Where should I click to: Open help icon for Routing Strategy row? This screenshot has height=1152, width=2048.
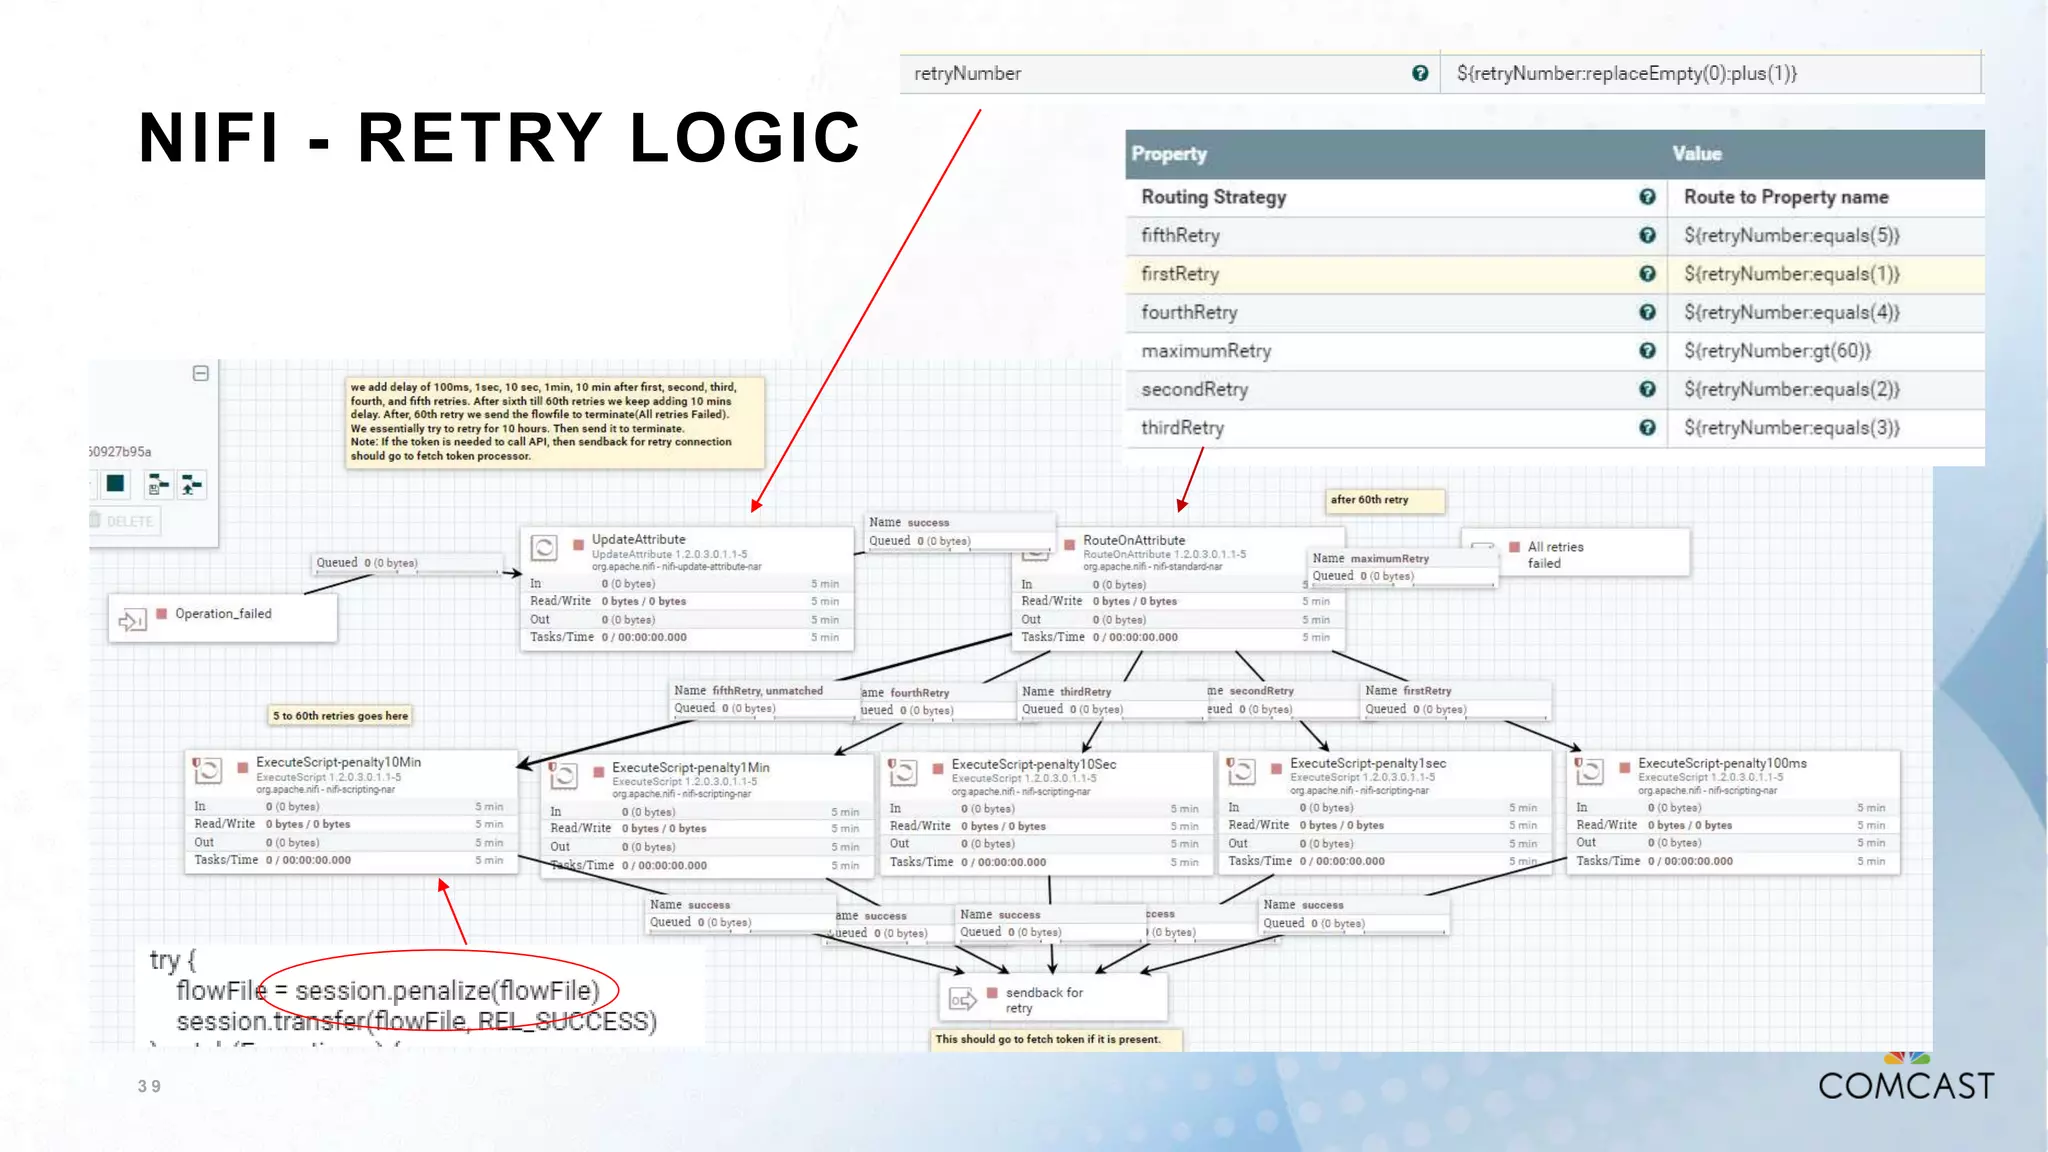tap(1647, 197)
